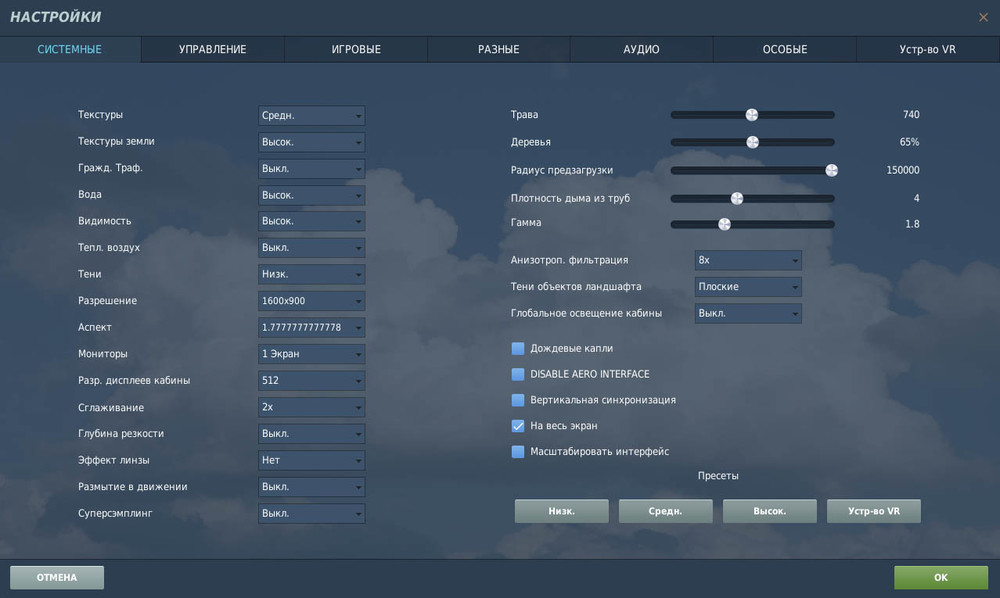Apply the Низк. preset button
The image size is (1000, 598).
pyautogui.click(x=561, y=511)
